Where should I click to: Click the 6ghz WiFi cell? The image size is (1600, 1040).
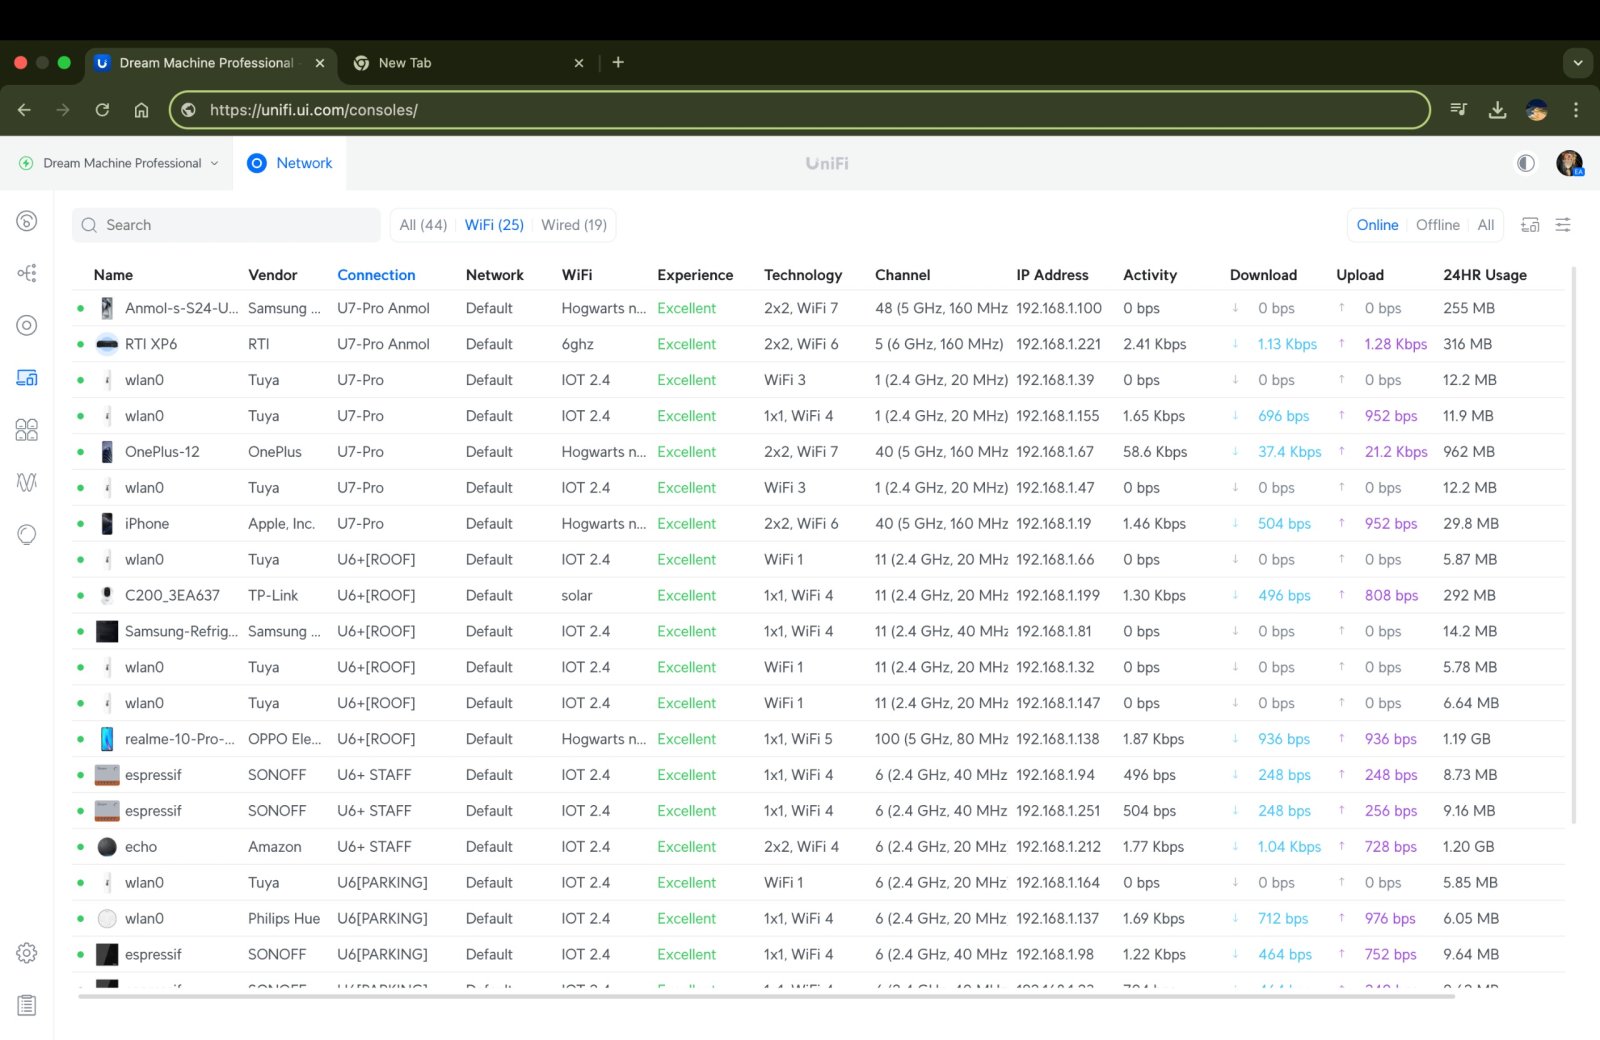[x=577, y=344]
